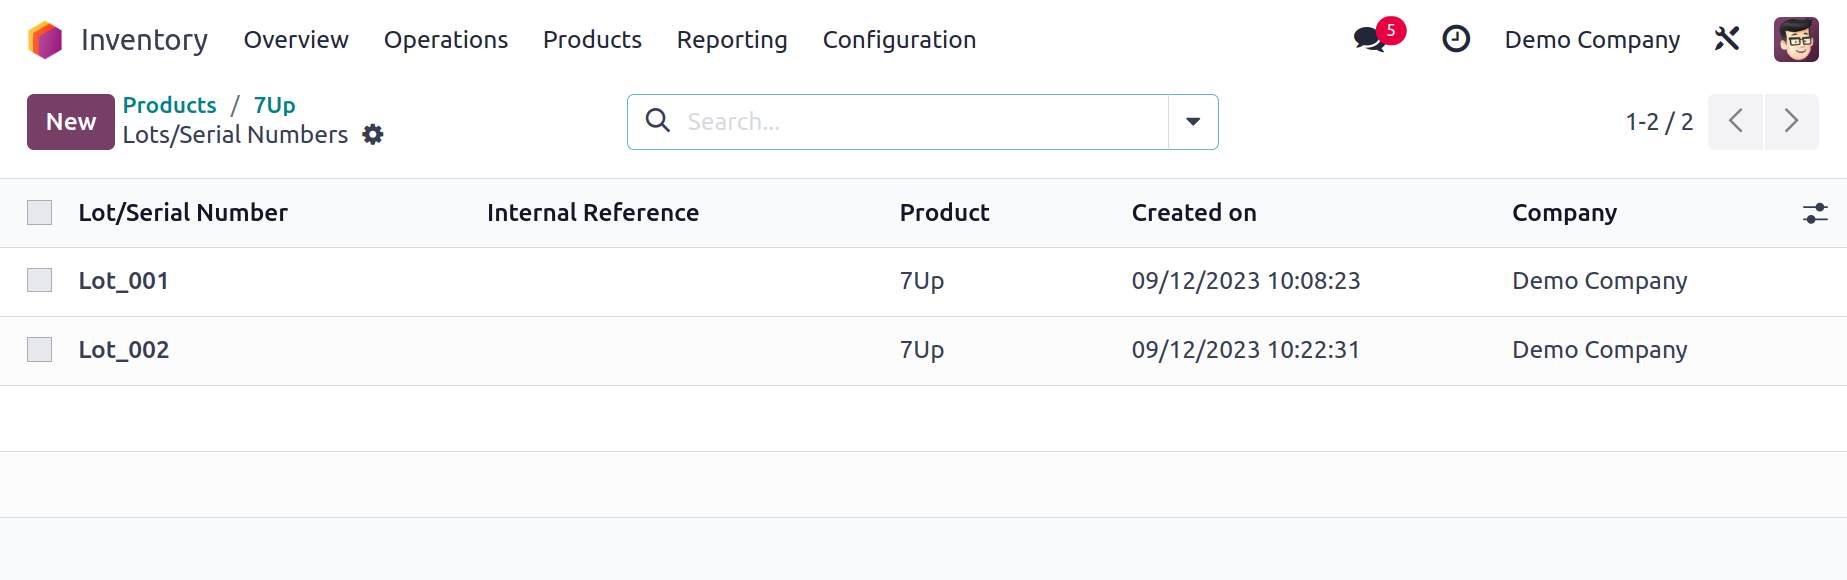The height and width of the screenshot is (580, 1847).
Task: Check the Lot_001 row checkbox
Action: (40, 281)
